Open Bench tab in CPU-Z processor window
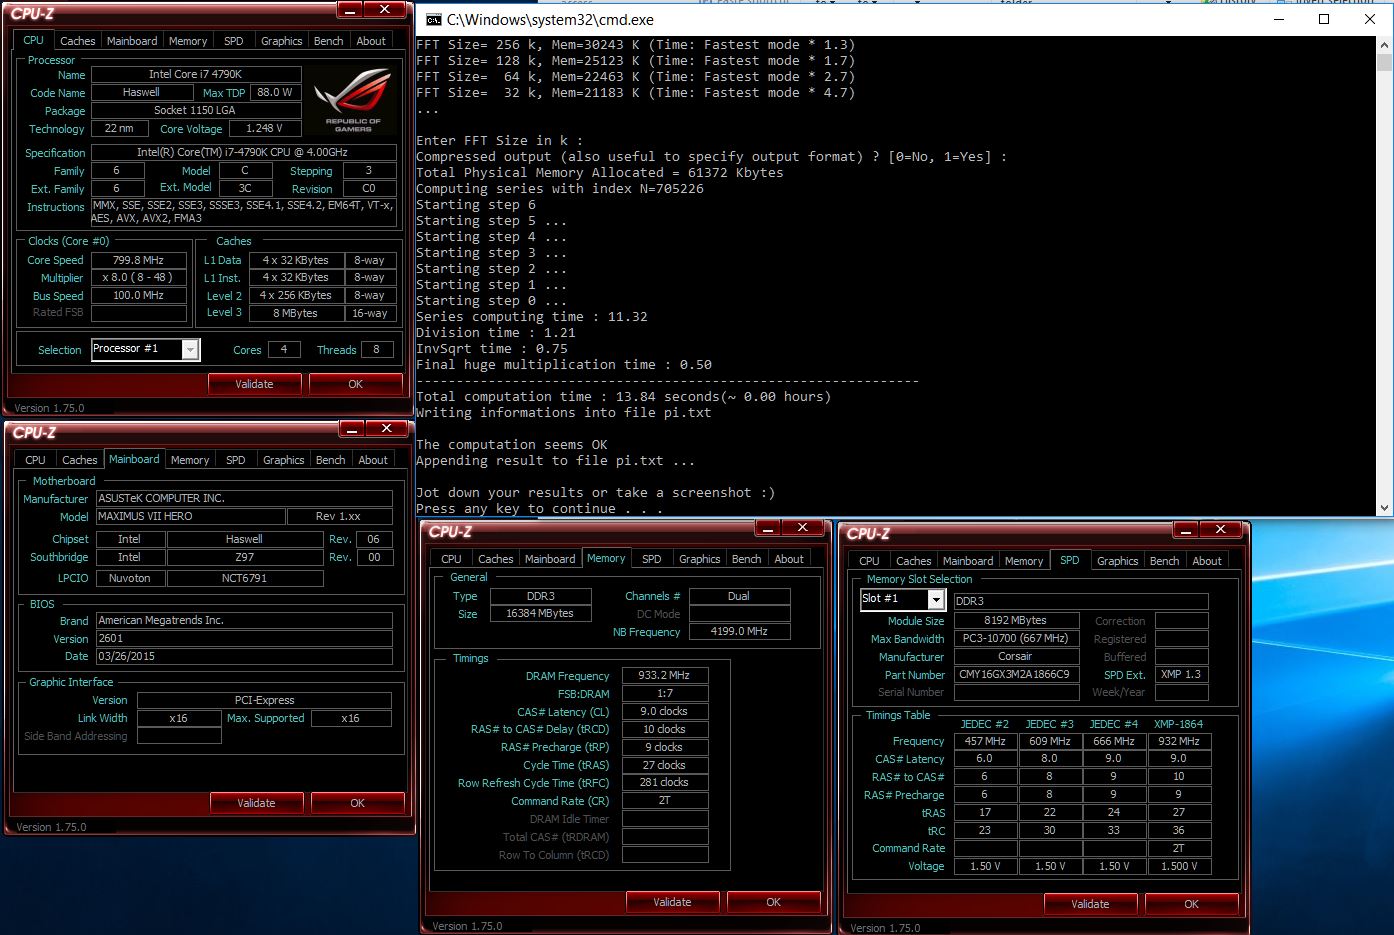 328,41
